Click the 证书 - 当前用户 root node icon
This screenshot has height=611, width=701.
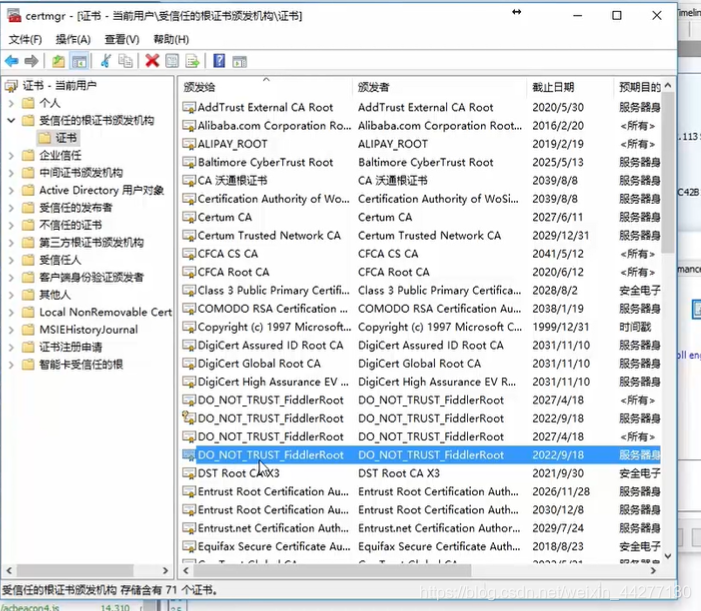pos(11,86)
